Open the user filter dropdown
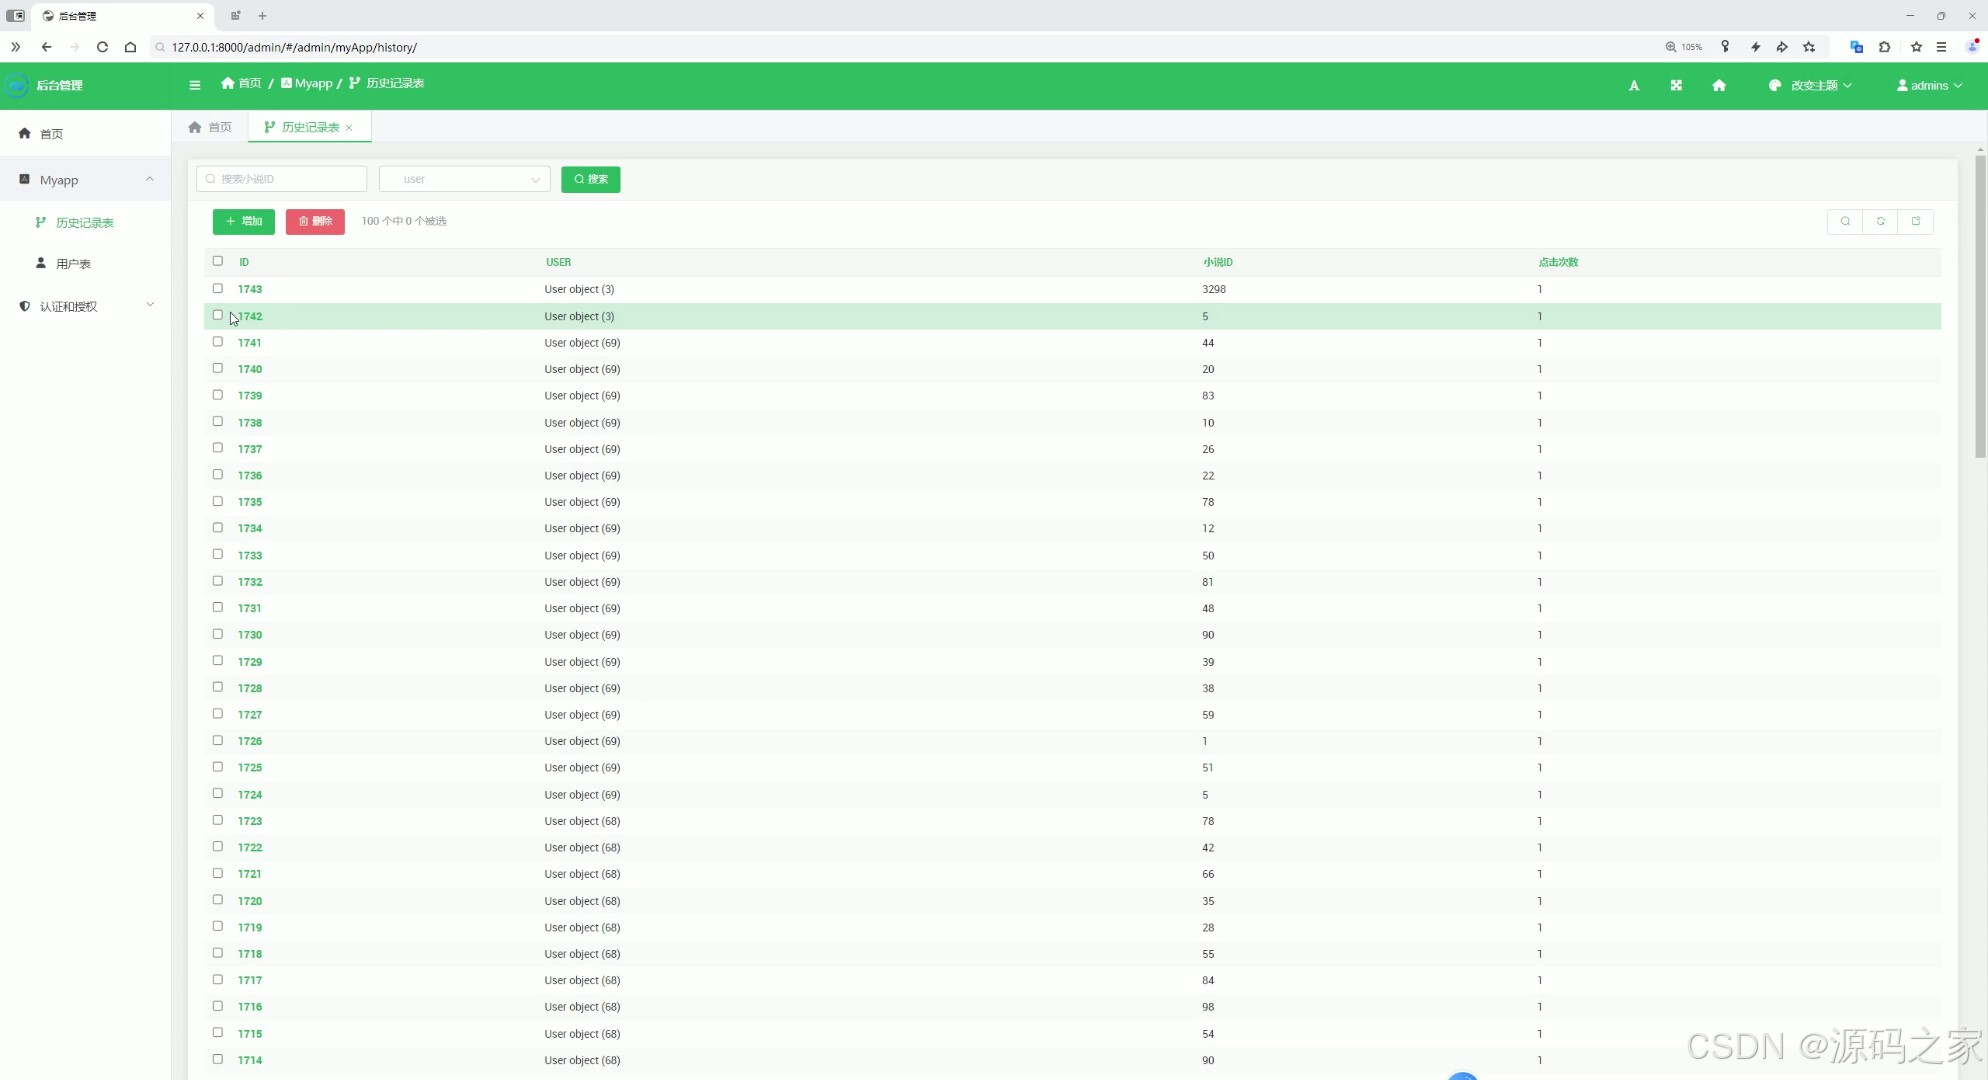Viewport: 1988px width, 1080px height. click(465, 179)
